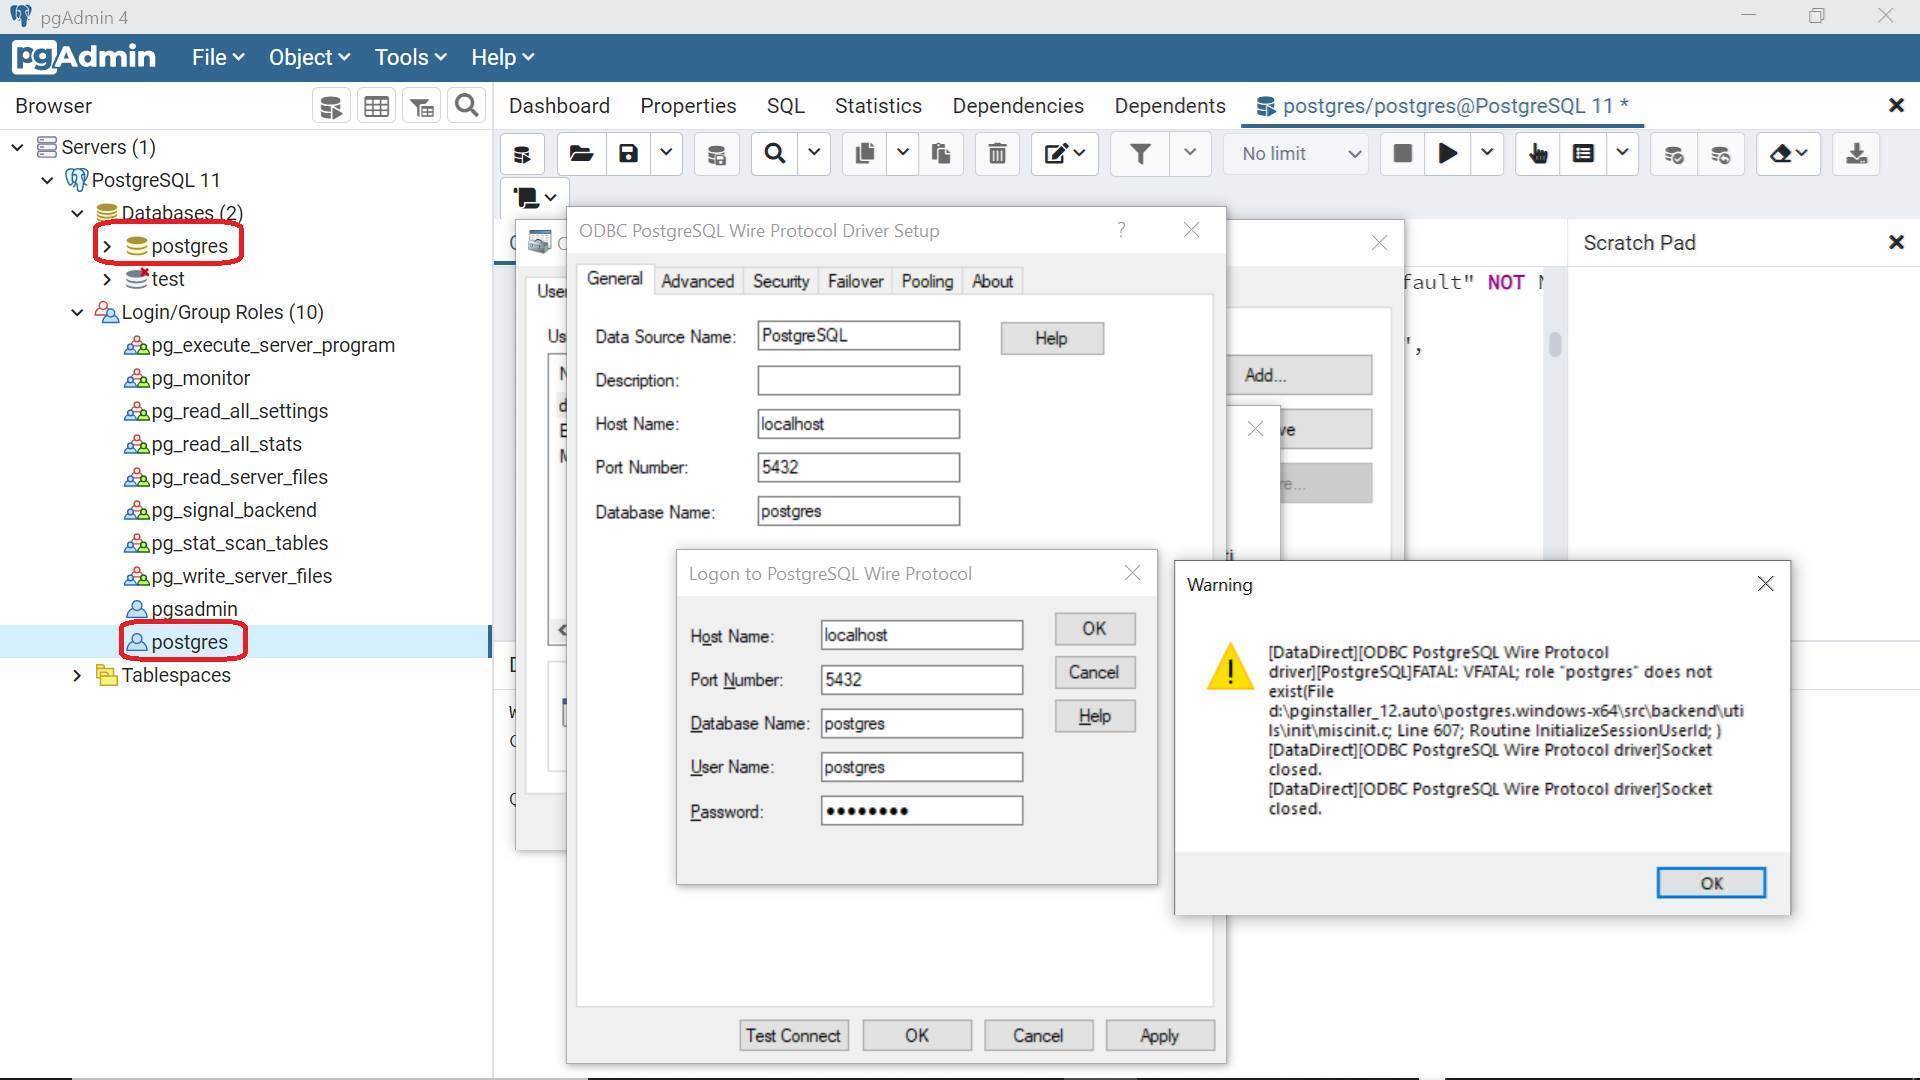Select the pgsadmin role in tree
The height and width of the screenshot is (1080, 1920).
tap(194, 609)
